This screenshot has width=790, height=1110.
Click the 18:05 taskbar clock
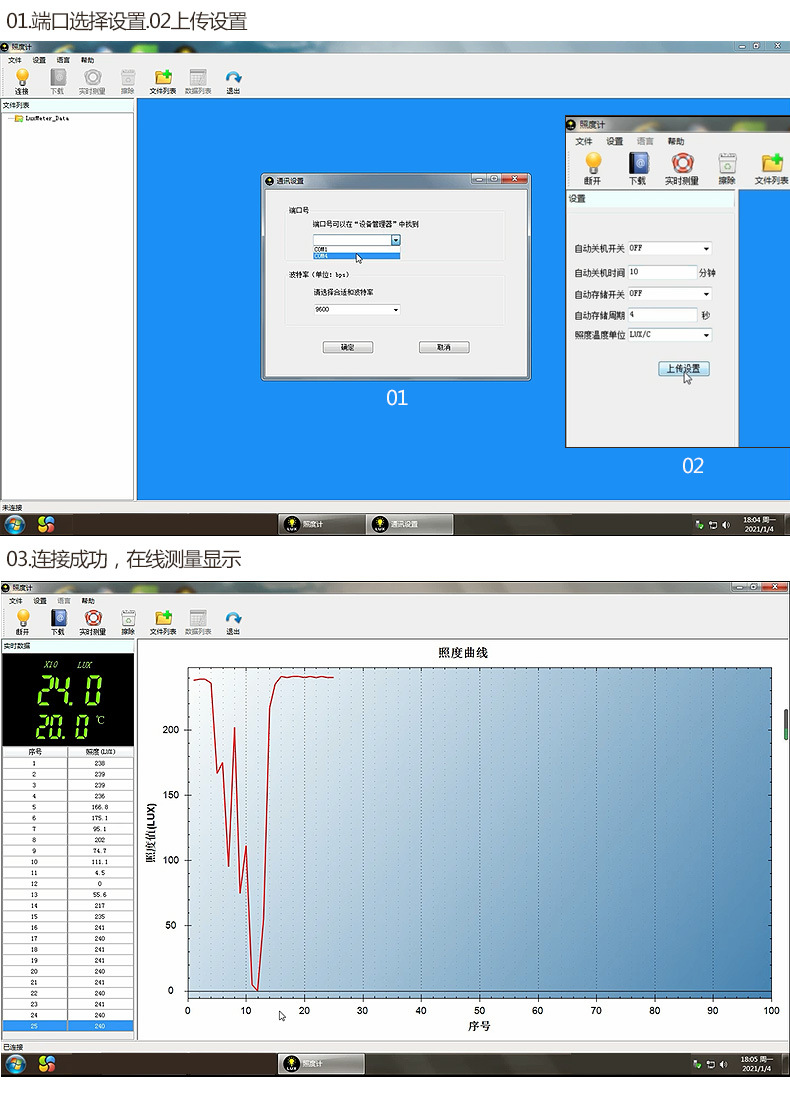(757, 1063)
